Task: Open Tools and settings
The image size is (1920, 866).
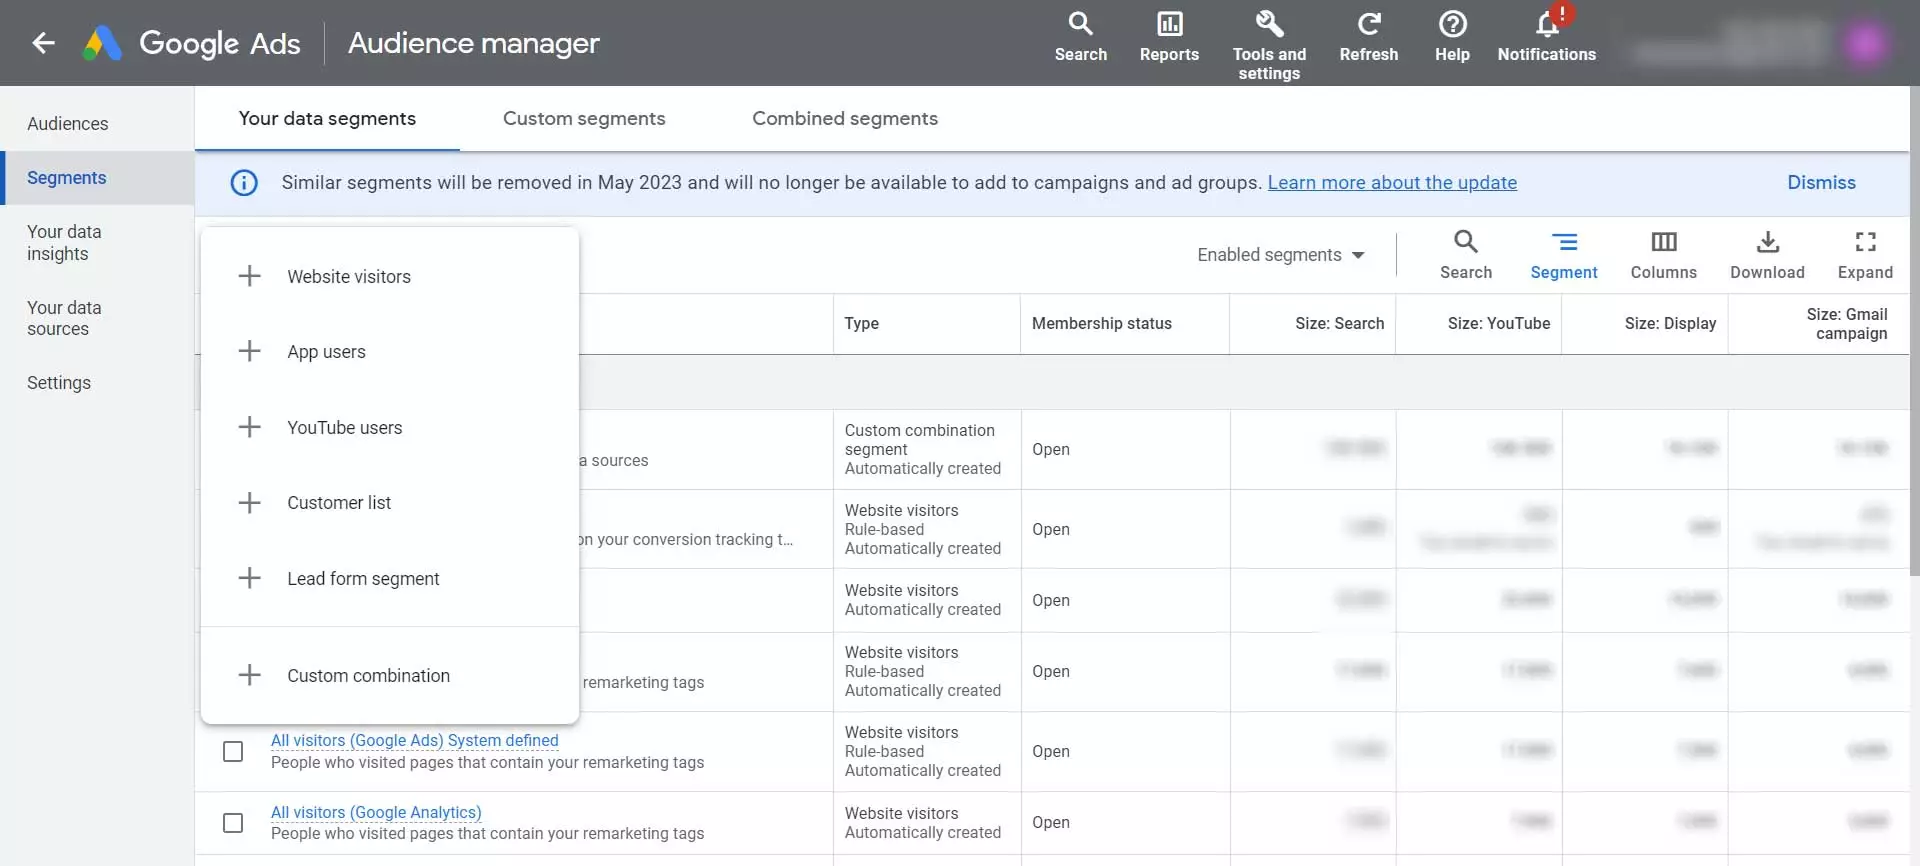Action: 1269,45
